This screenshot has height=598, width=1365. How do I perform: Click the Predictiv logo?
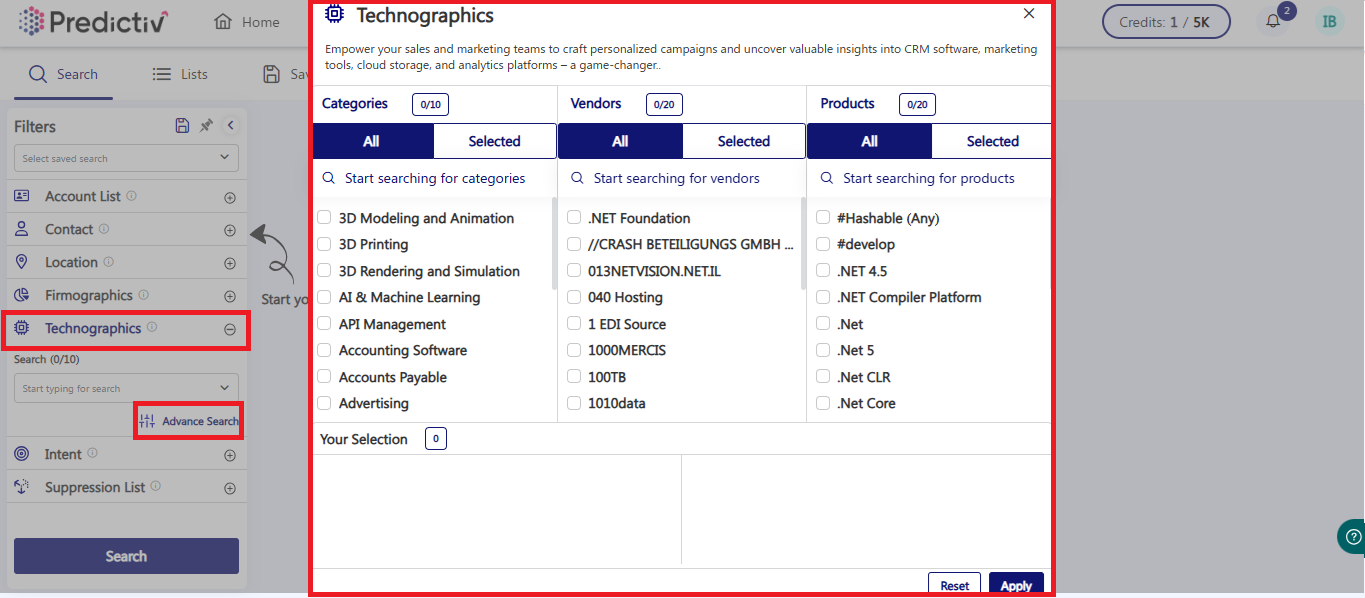[93, 21]
